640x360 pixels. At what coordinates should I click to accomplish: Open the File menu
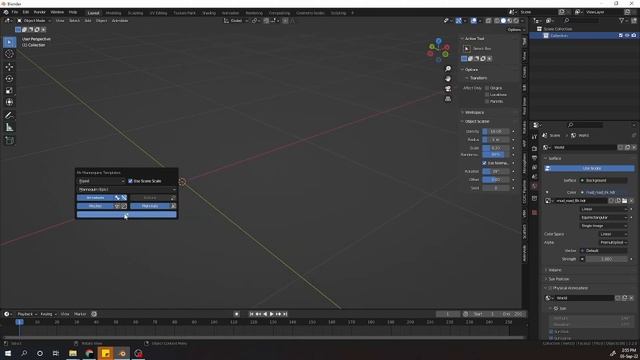click(x=15, y=12)
